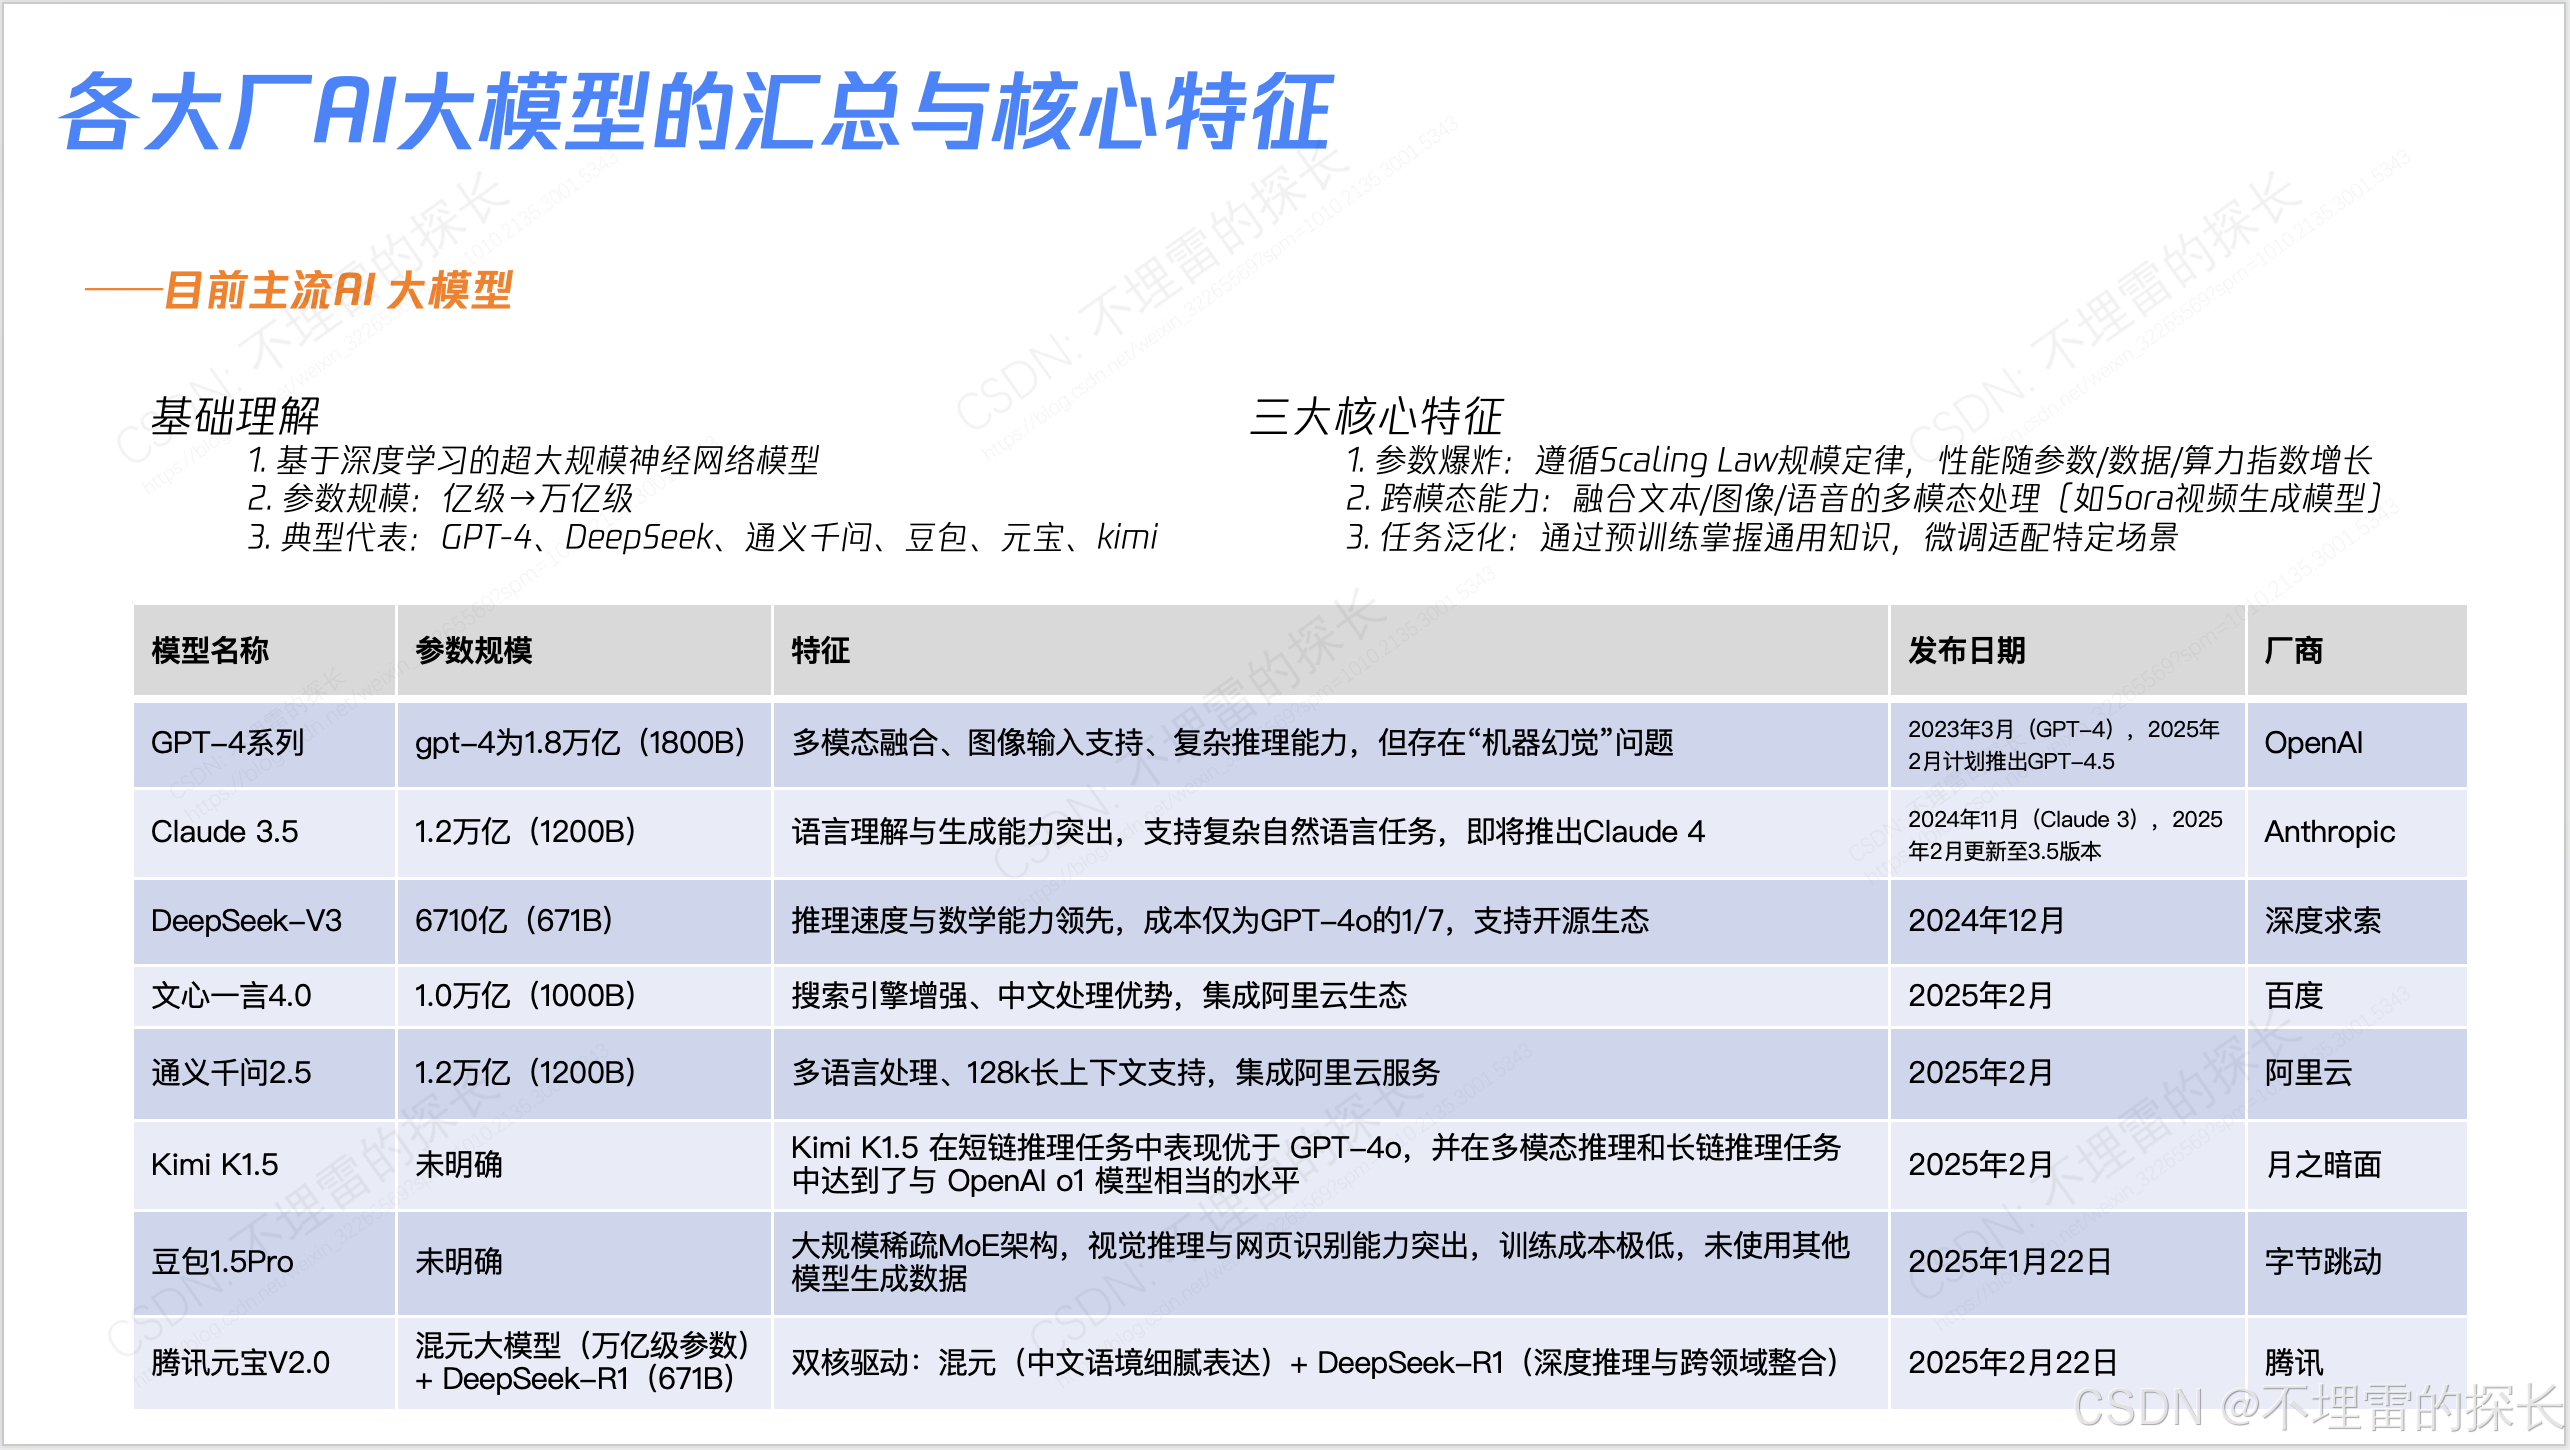Click the 文心一言4.0 row name
Screen dimensions: 2570x1450
[231, 996]
